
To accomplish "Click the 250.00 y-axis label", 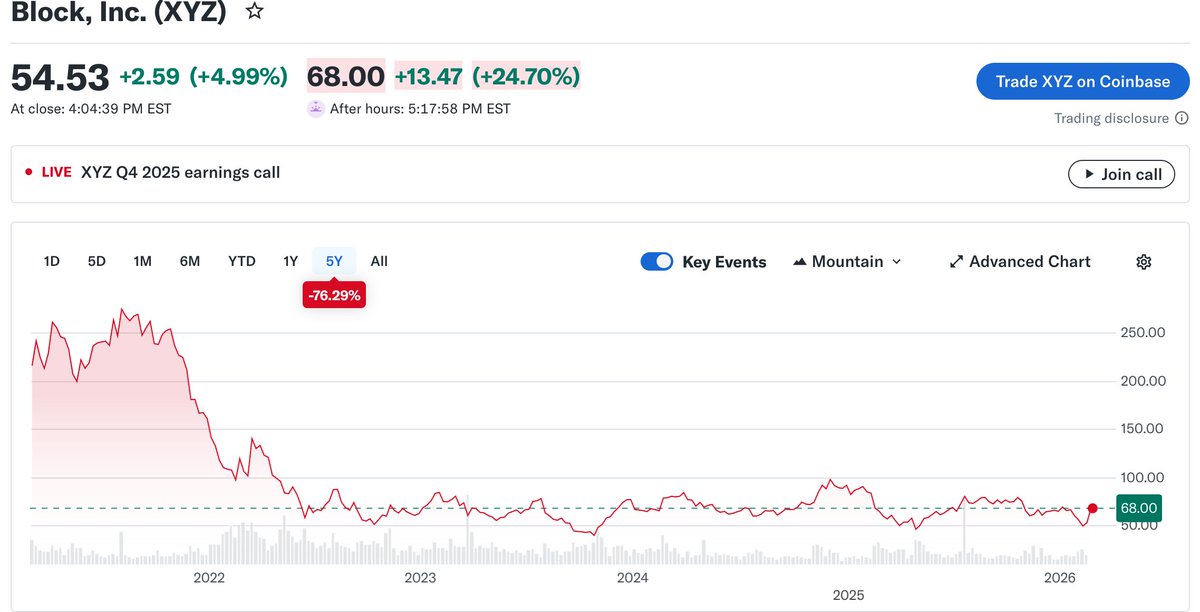I will 1144,332.
